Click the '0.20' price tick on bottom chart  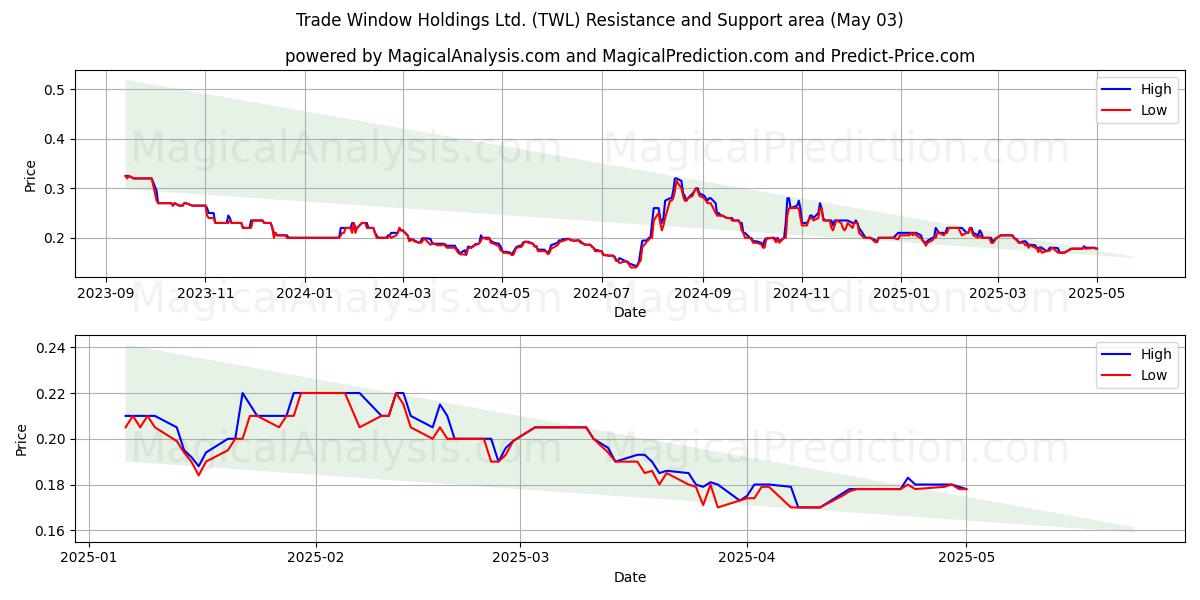51,439
